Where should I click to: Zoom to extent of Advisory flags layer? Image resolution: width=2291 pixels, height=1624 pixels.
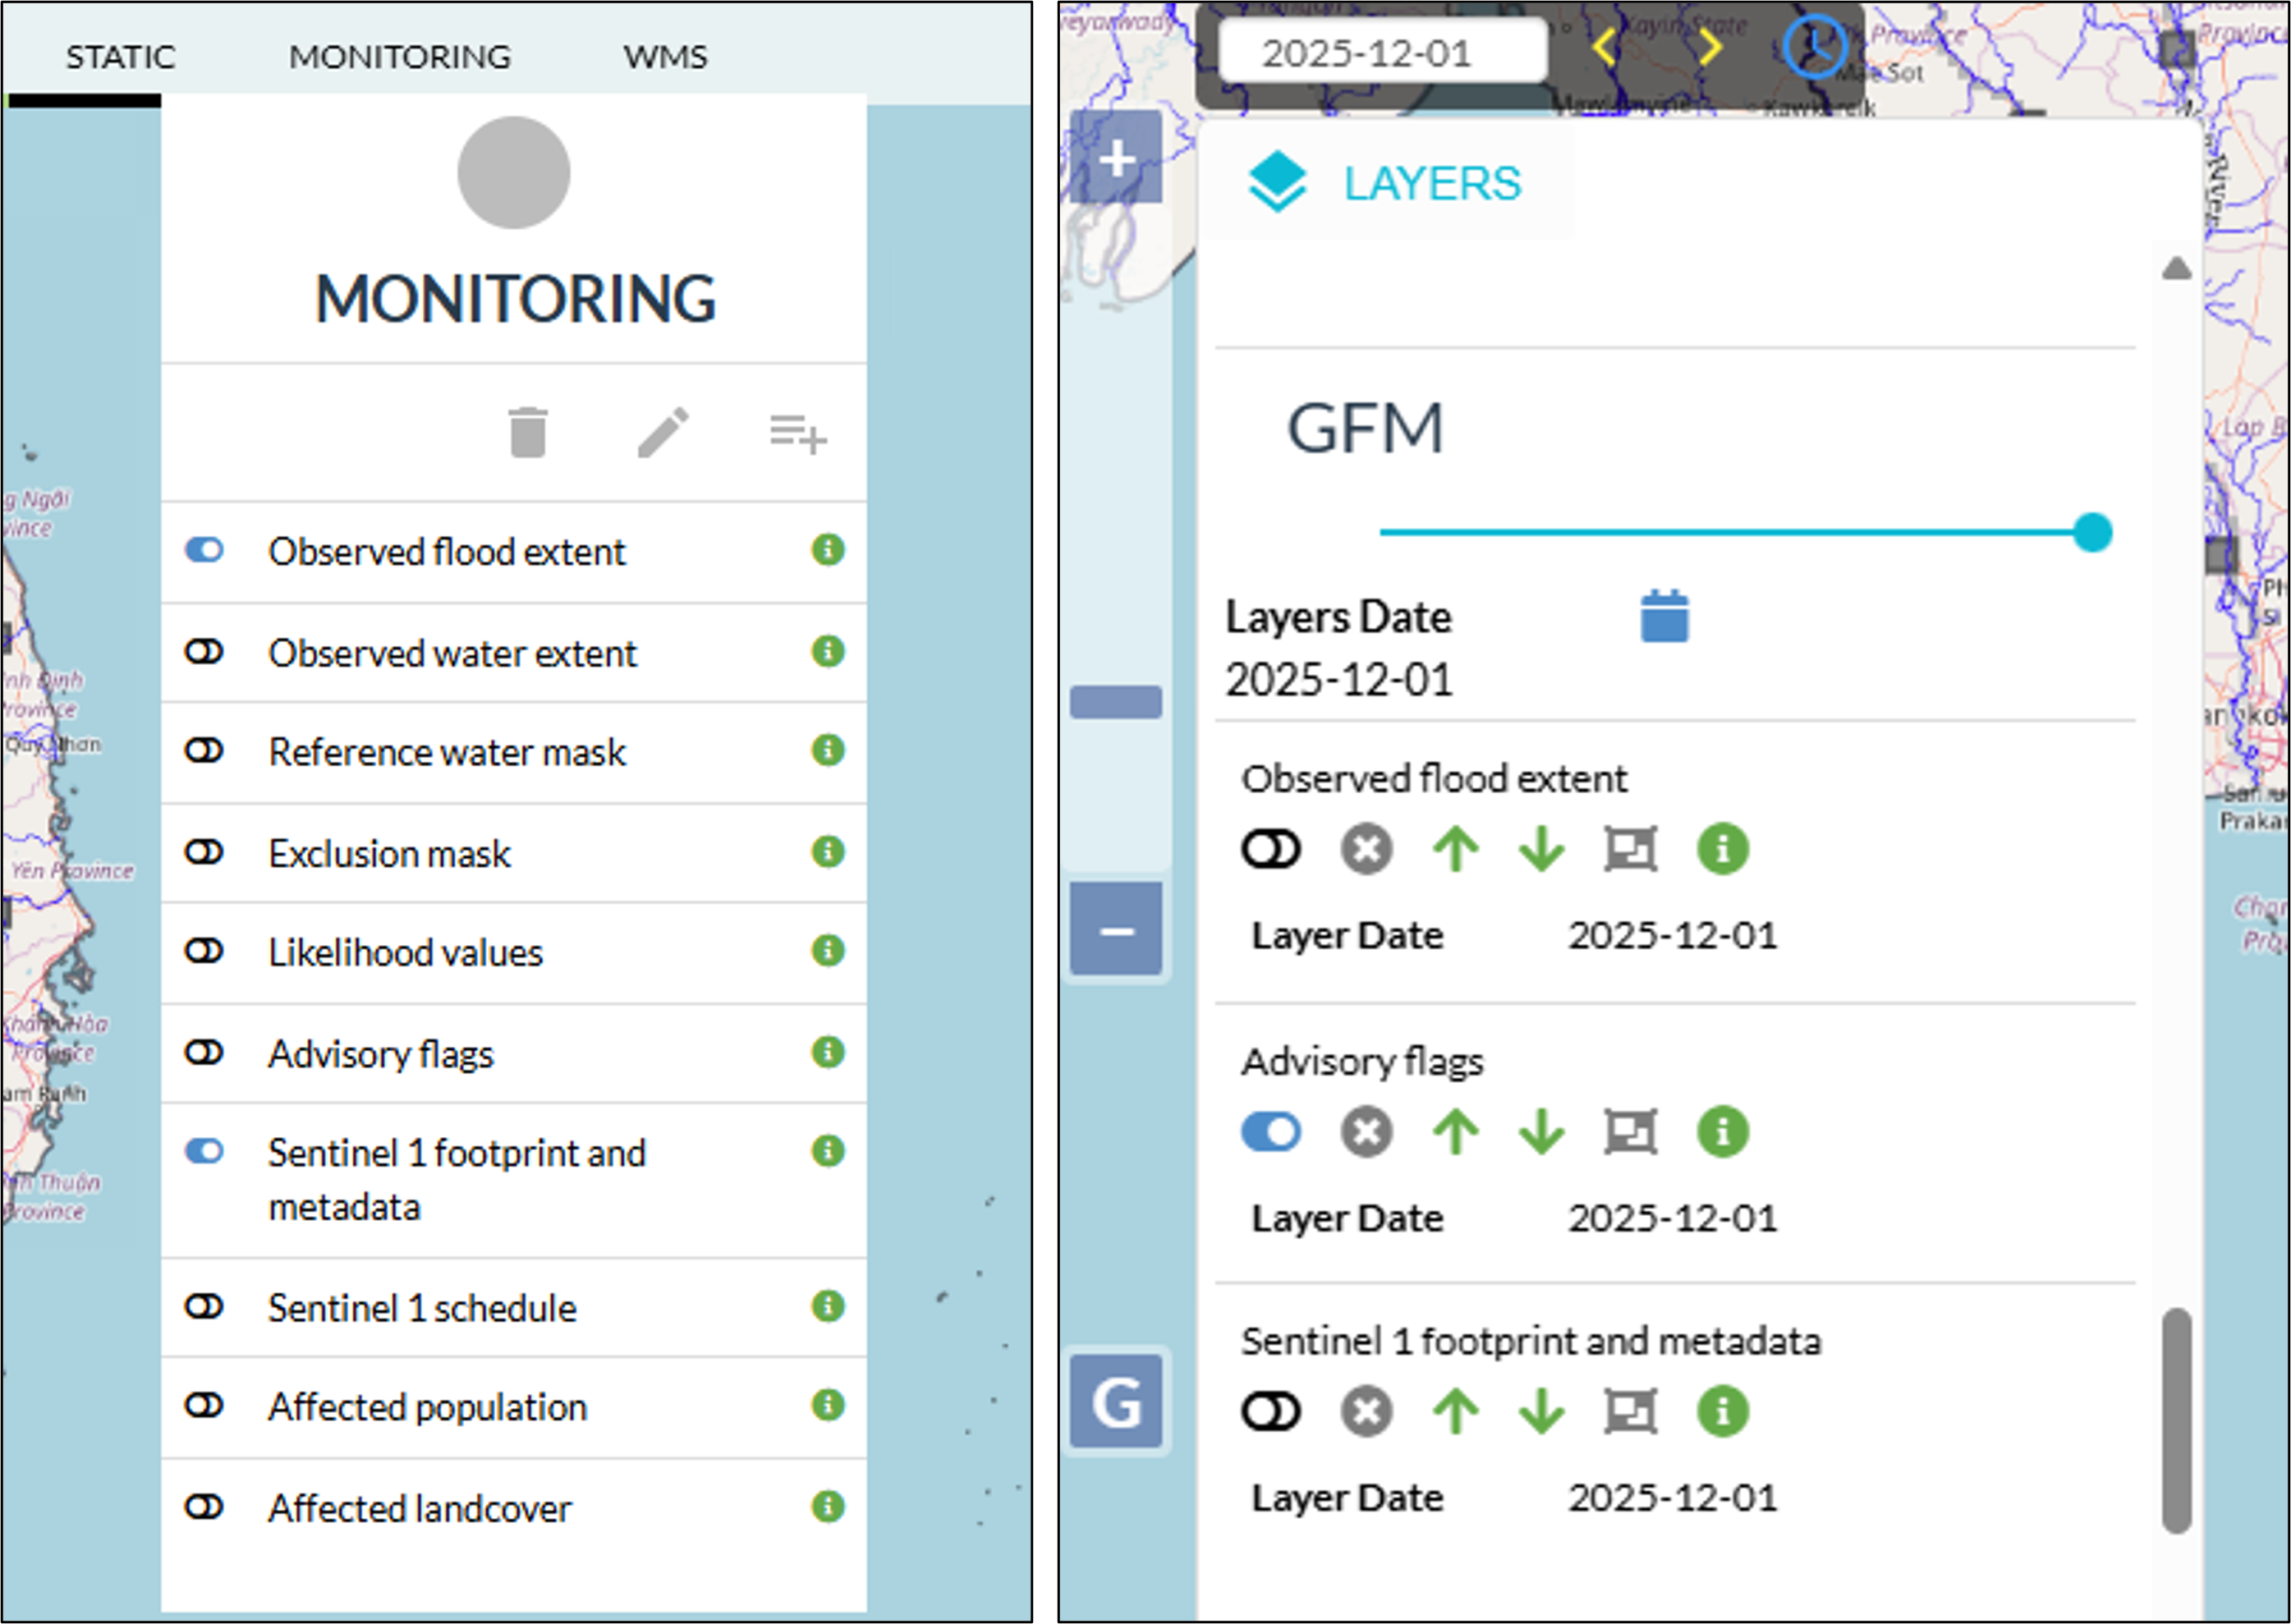point(1630,1132)
